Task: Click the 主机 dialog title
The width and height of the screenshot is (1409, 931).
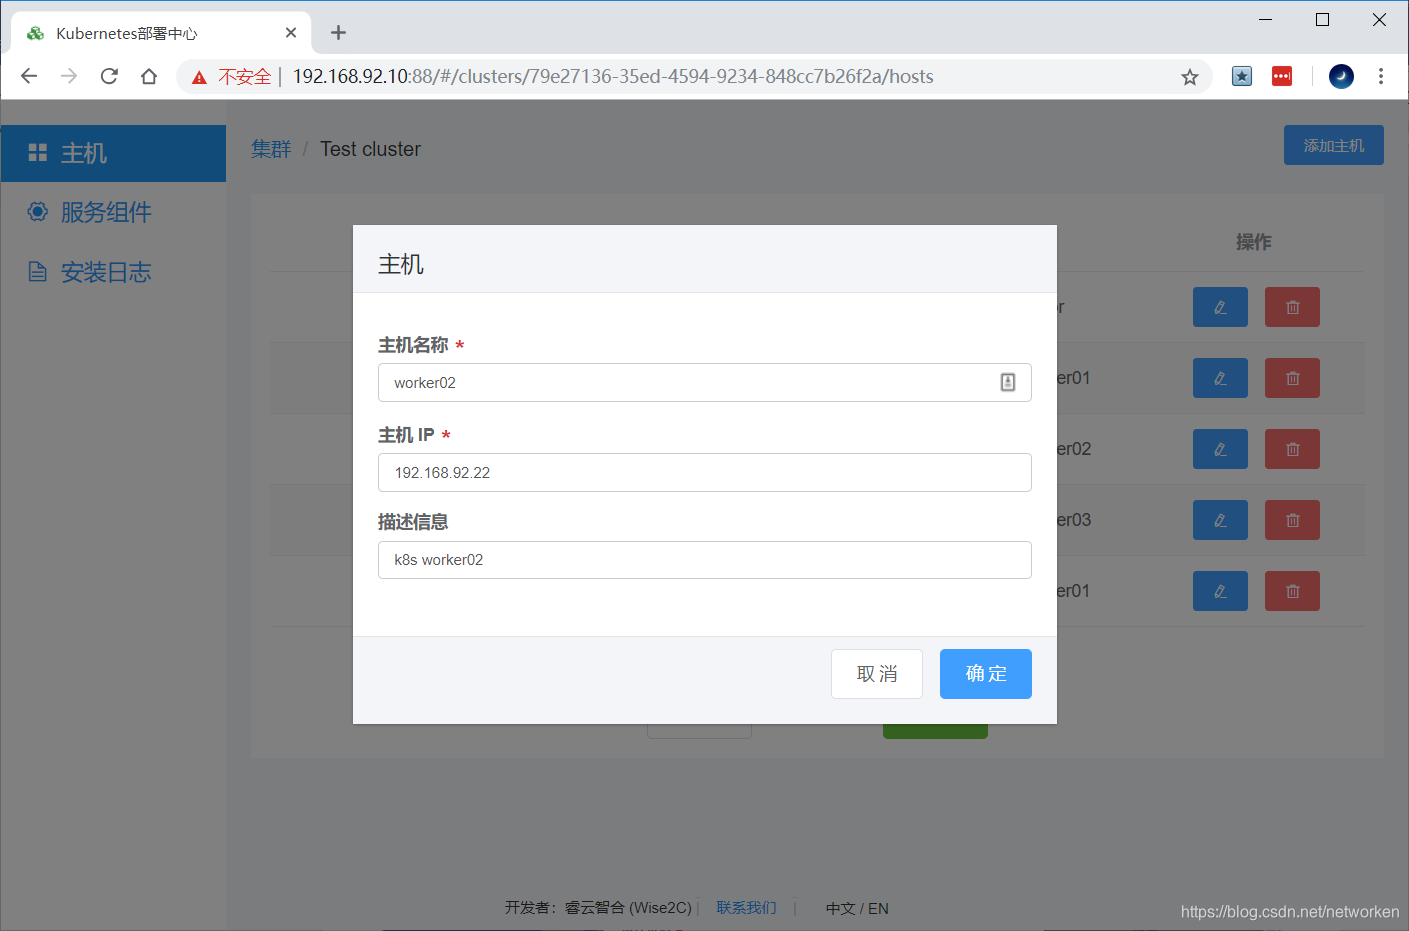Action: (x=401, y=264)
